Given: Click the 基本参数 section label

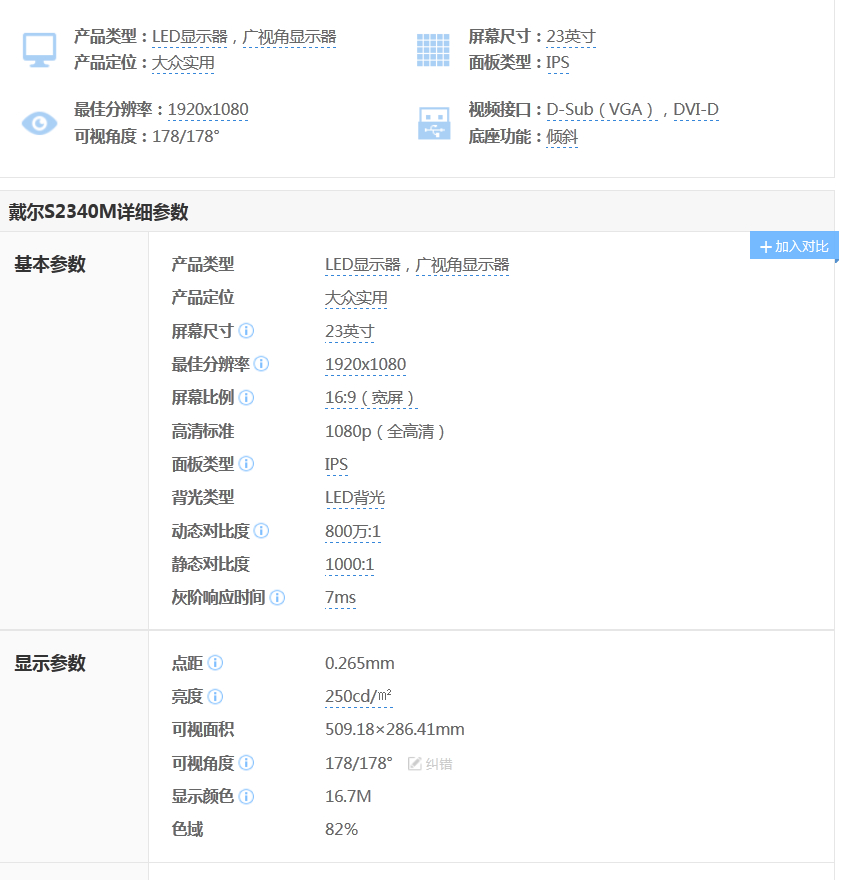Looking at the screenshot, I should pos(50,264).
